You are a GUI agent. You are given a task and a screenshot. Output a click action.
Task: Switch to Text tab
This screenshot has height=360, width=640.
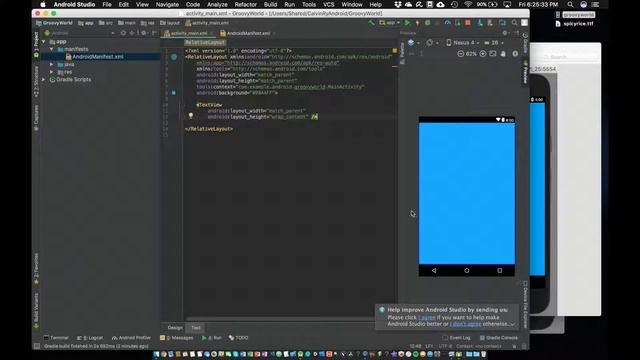196,328
